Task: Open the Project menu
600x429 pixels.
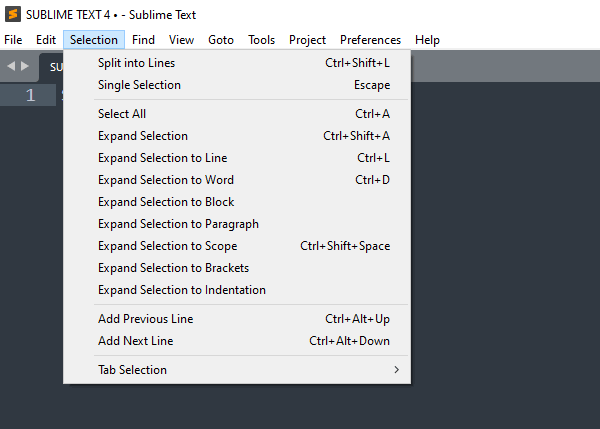Action: 307,40
